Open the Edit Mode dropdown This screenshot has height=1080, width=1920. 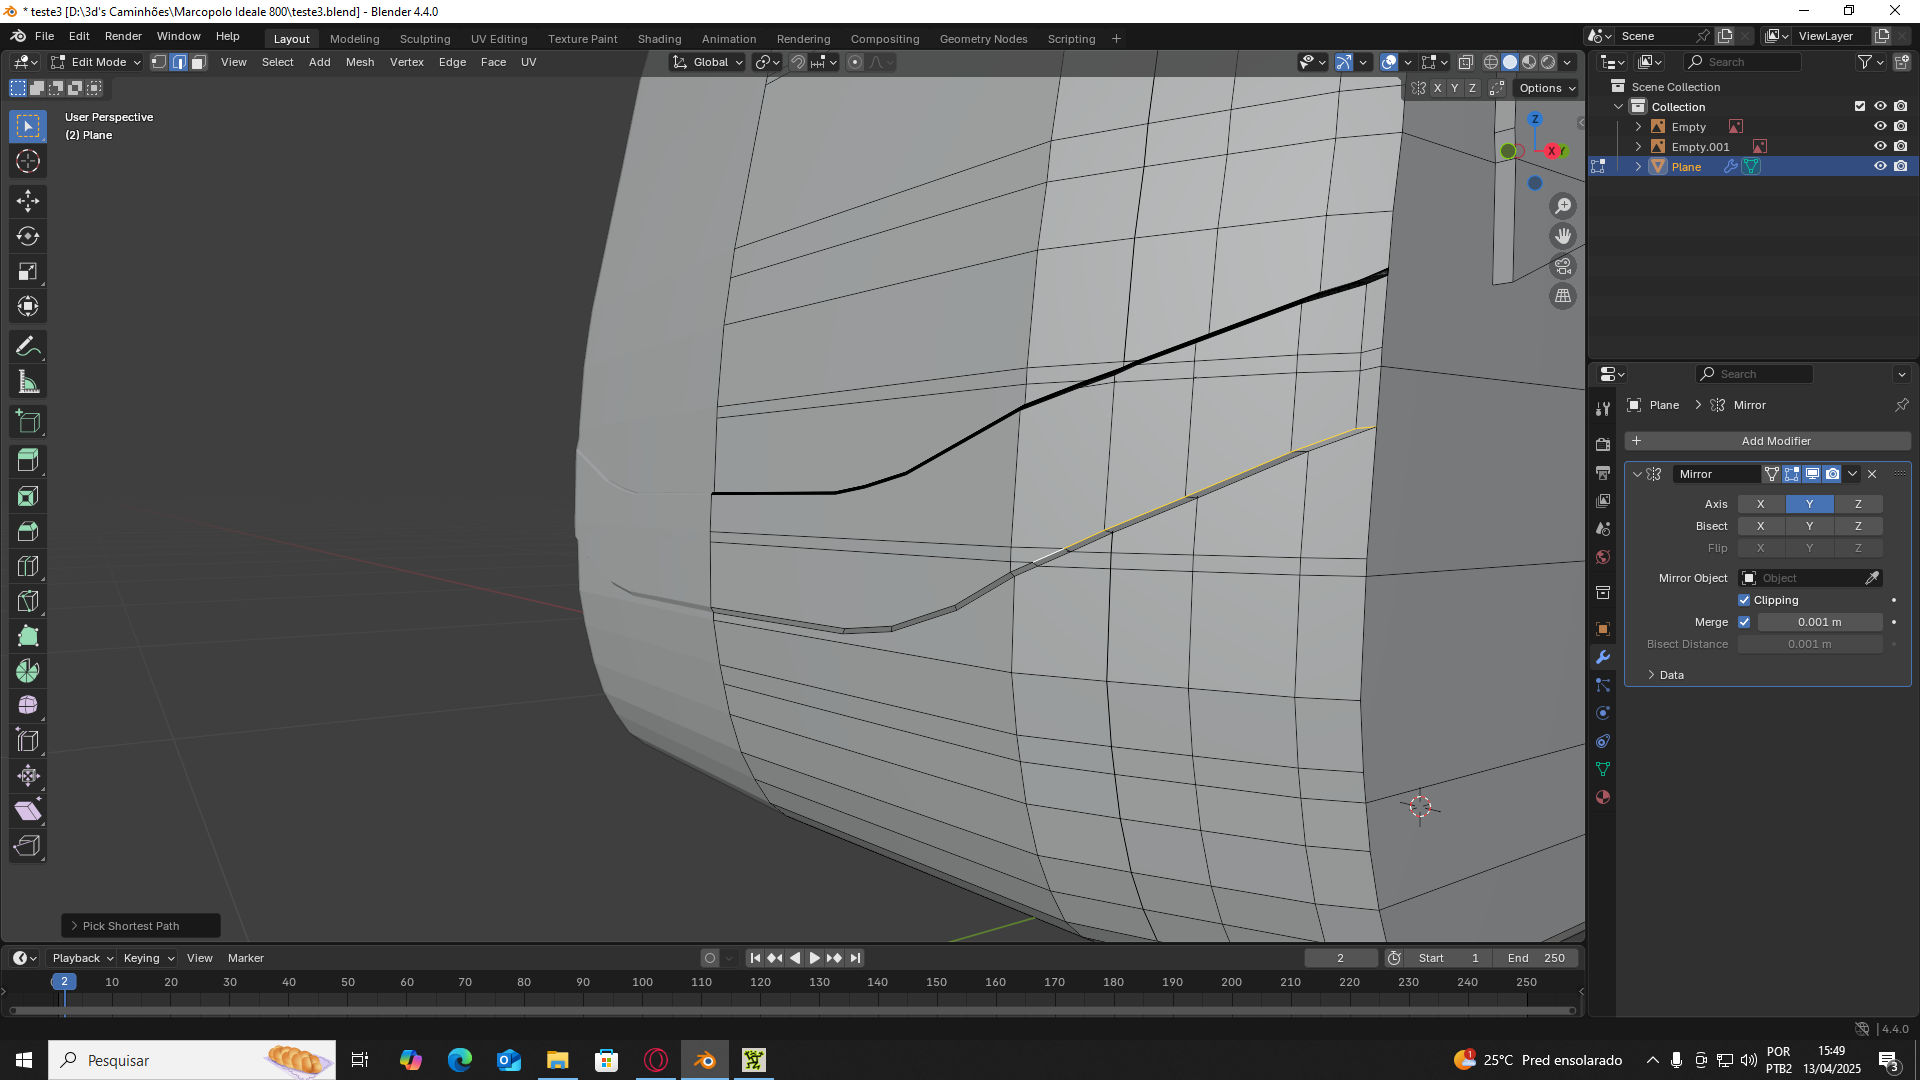pos(97,62)
